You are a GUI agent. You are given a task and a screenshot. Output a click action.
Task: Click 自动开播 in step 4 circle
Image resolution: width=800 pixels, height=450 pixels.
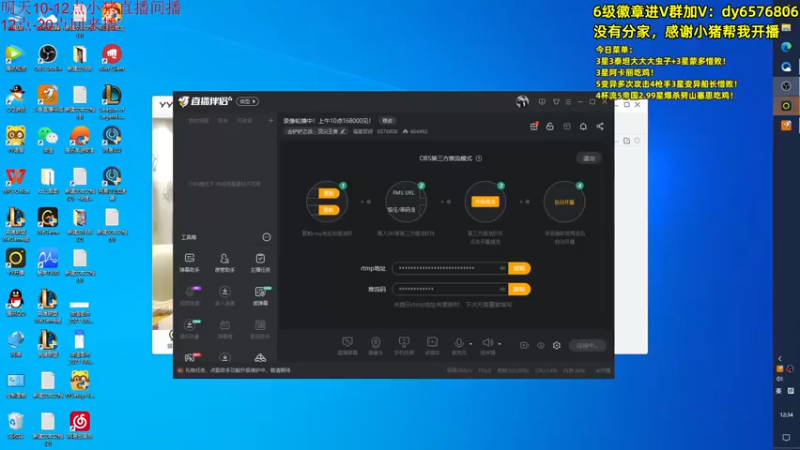[564, 202]
